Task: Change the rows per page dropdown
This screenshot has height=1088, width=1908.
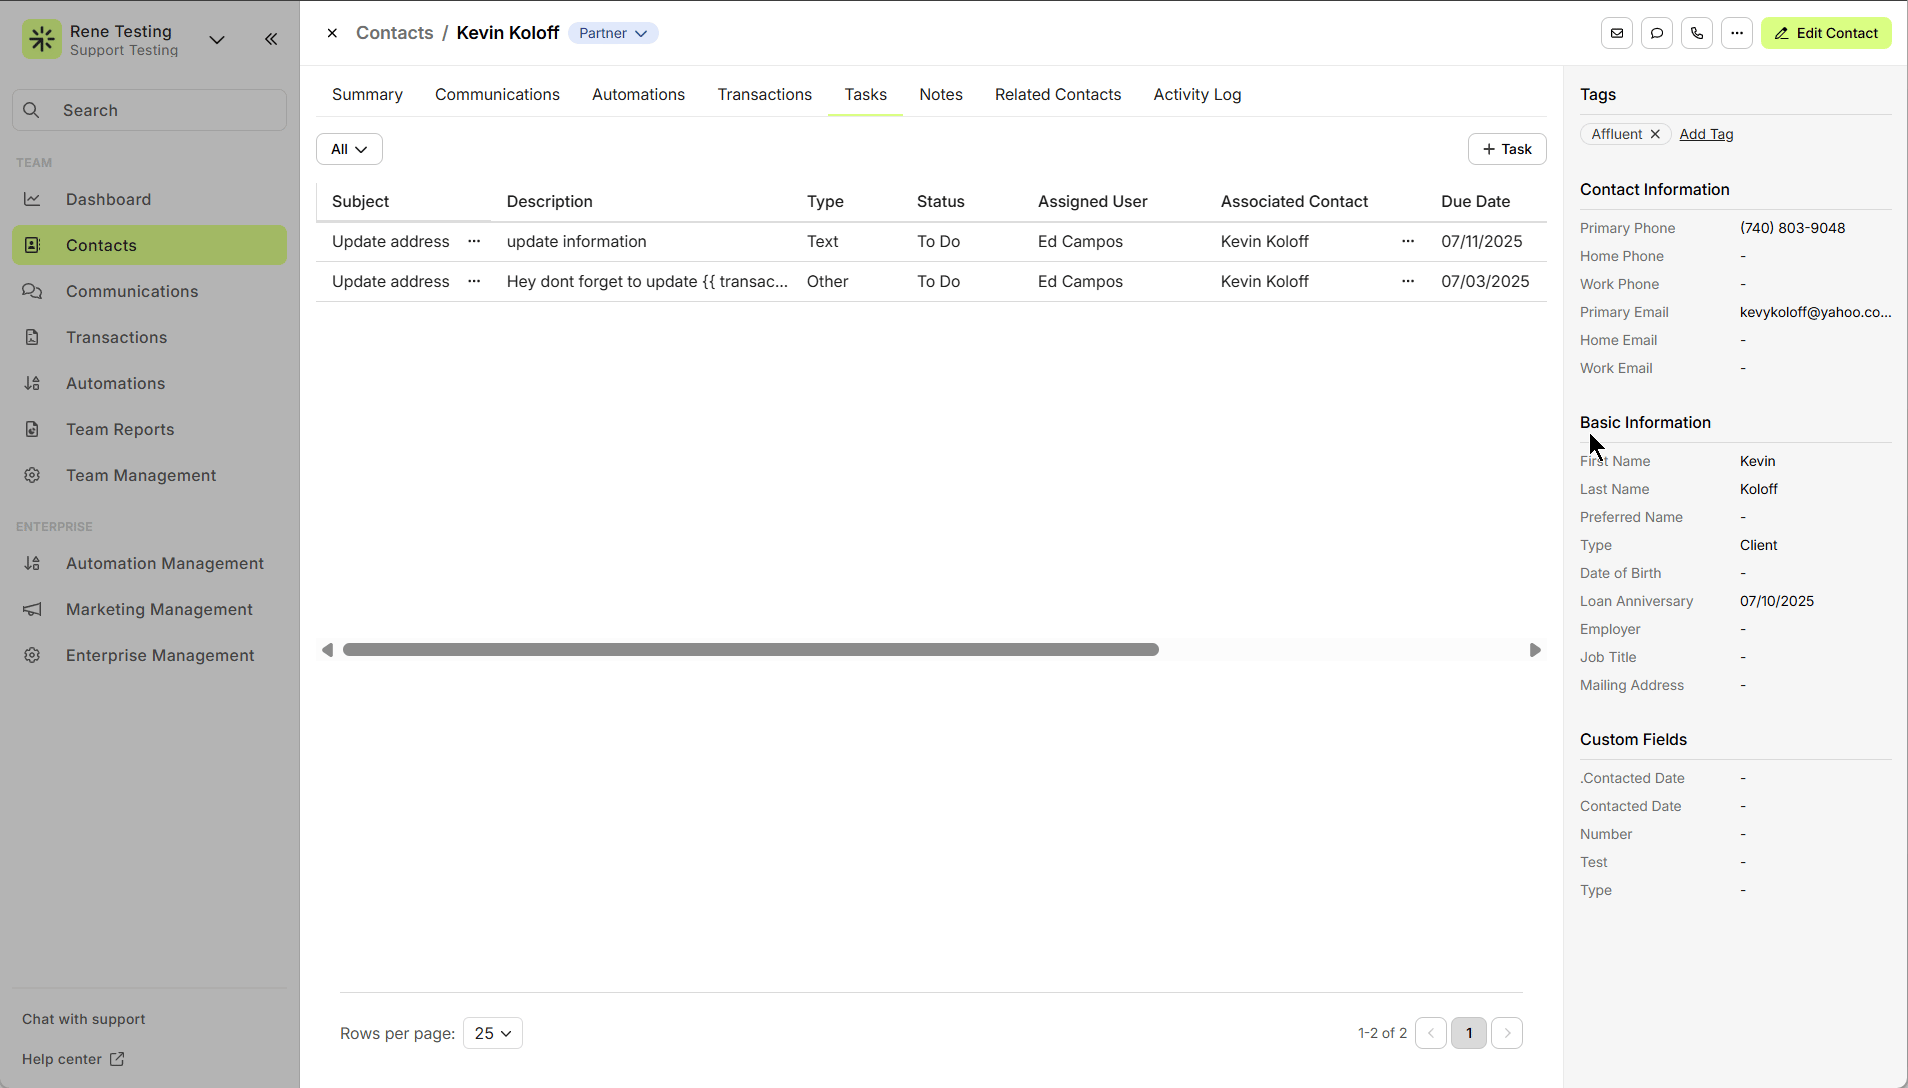Action: [492, 1033]
